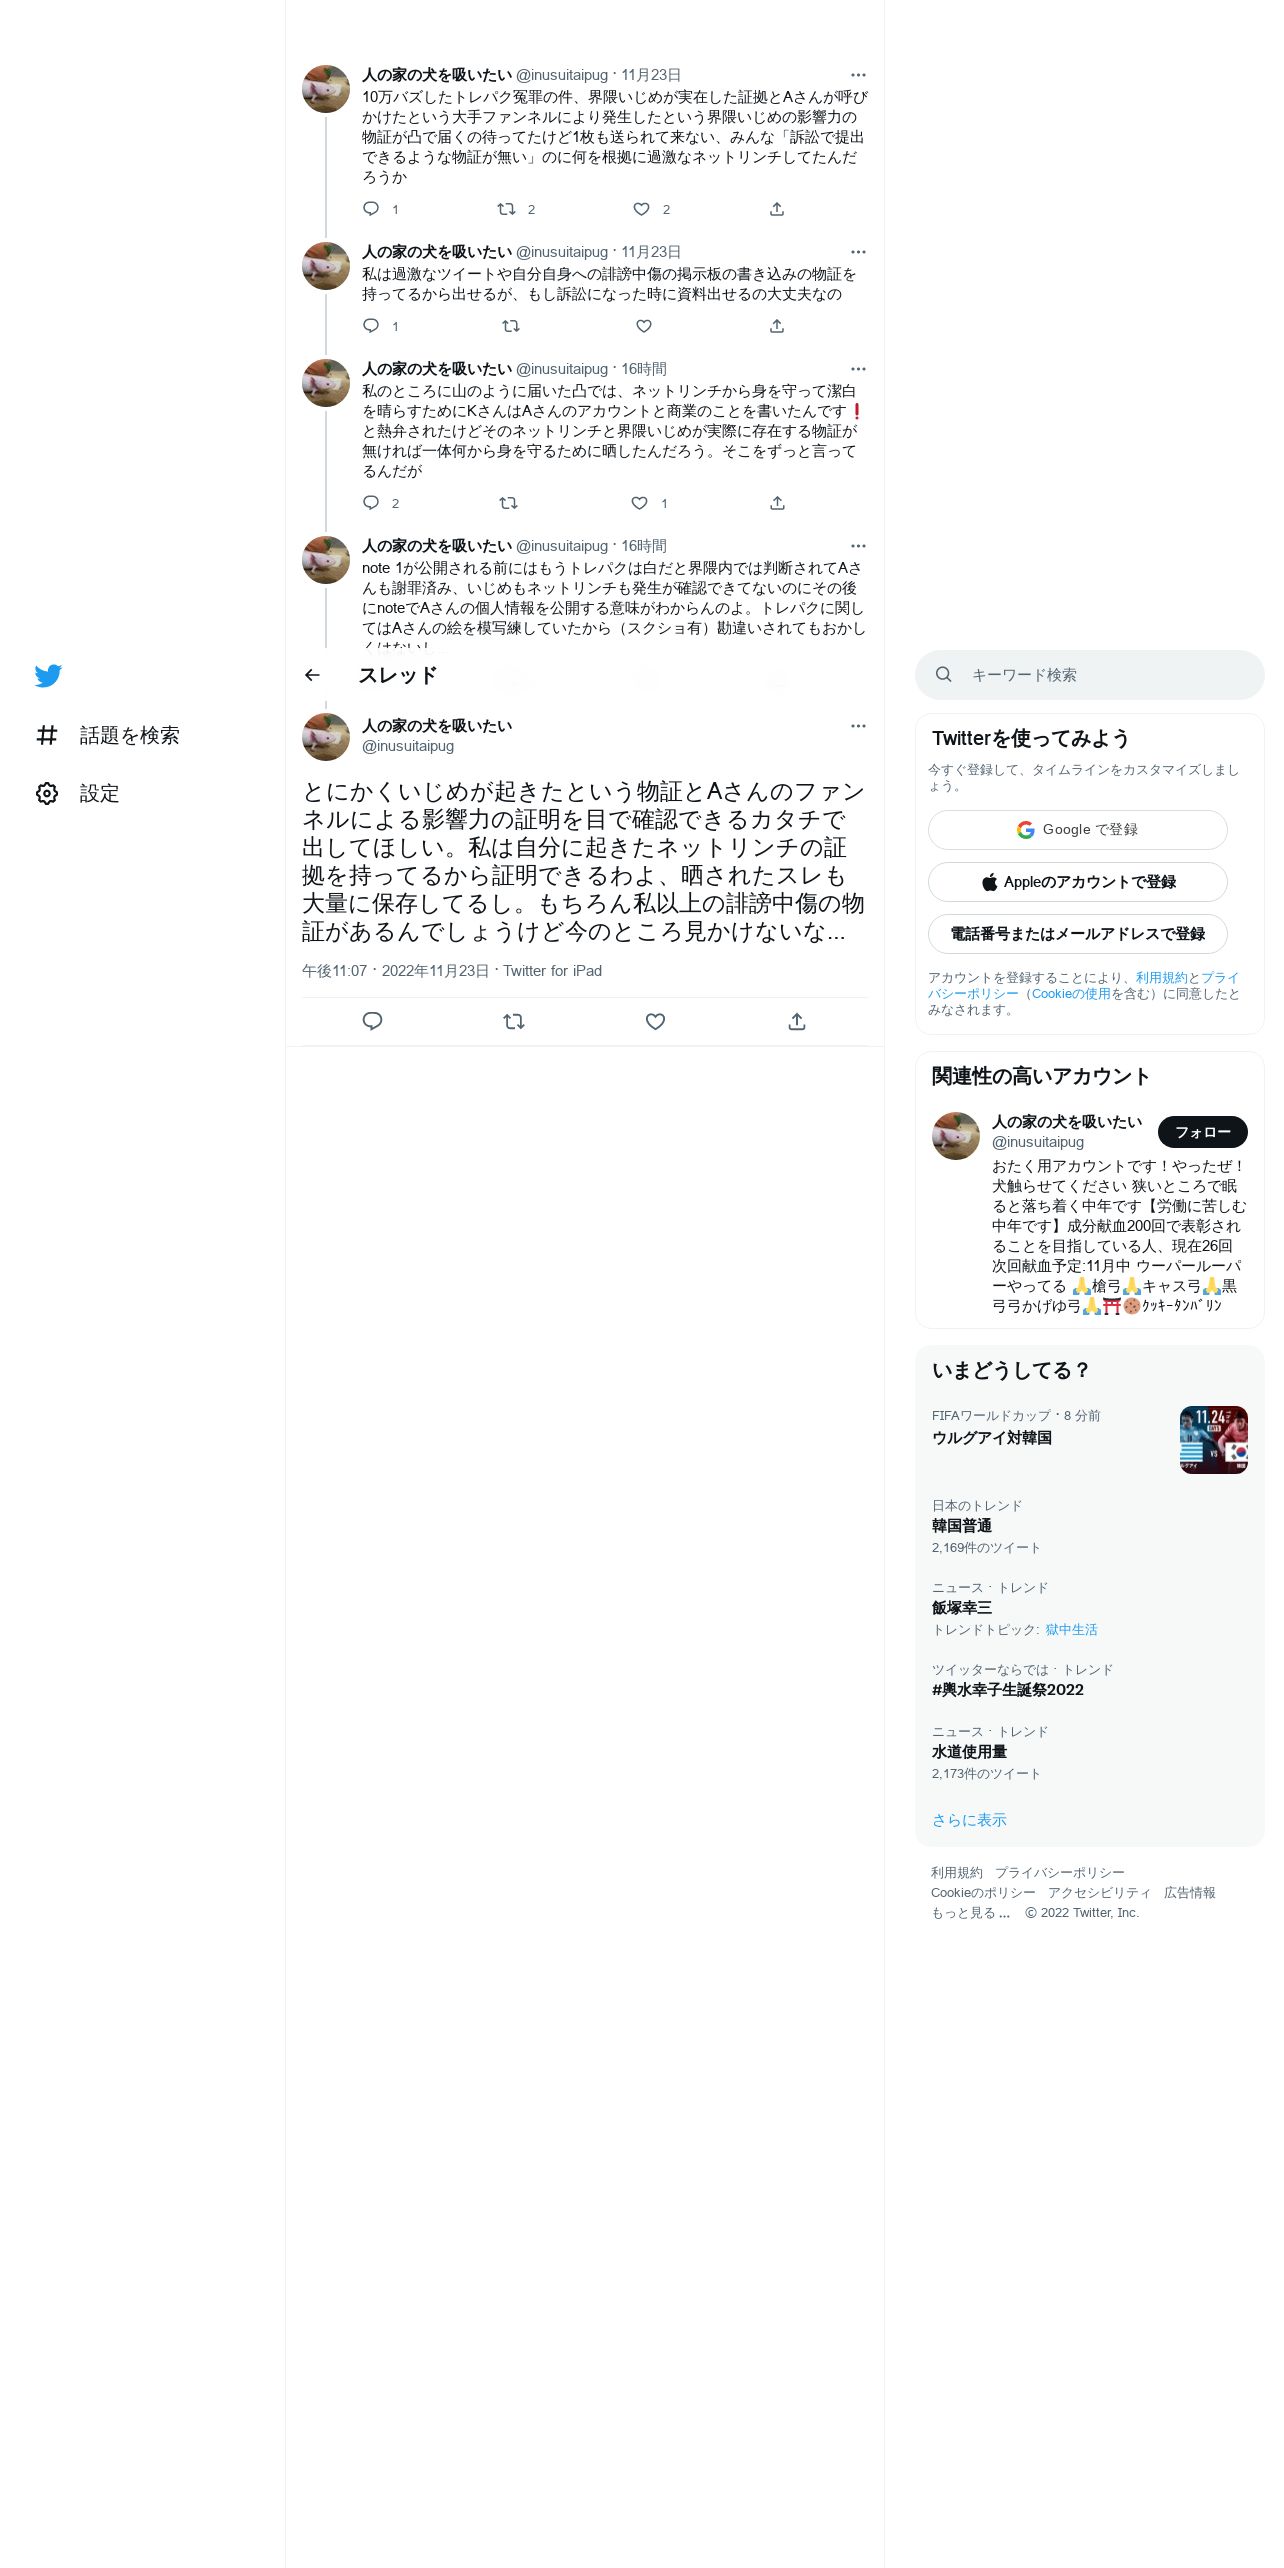This screenshot has height=2568, width=1284.
Task: Open the ウルグアイ対韓国 thumbnail image
Action: coord(1214,1440)
